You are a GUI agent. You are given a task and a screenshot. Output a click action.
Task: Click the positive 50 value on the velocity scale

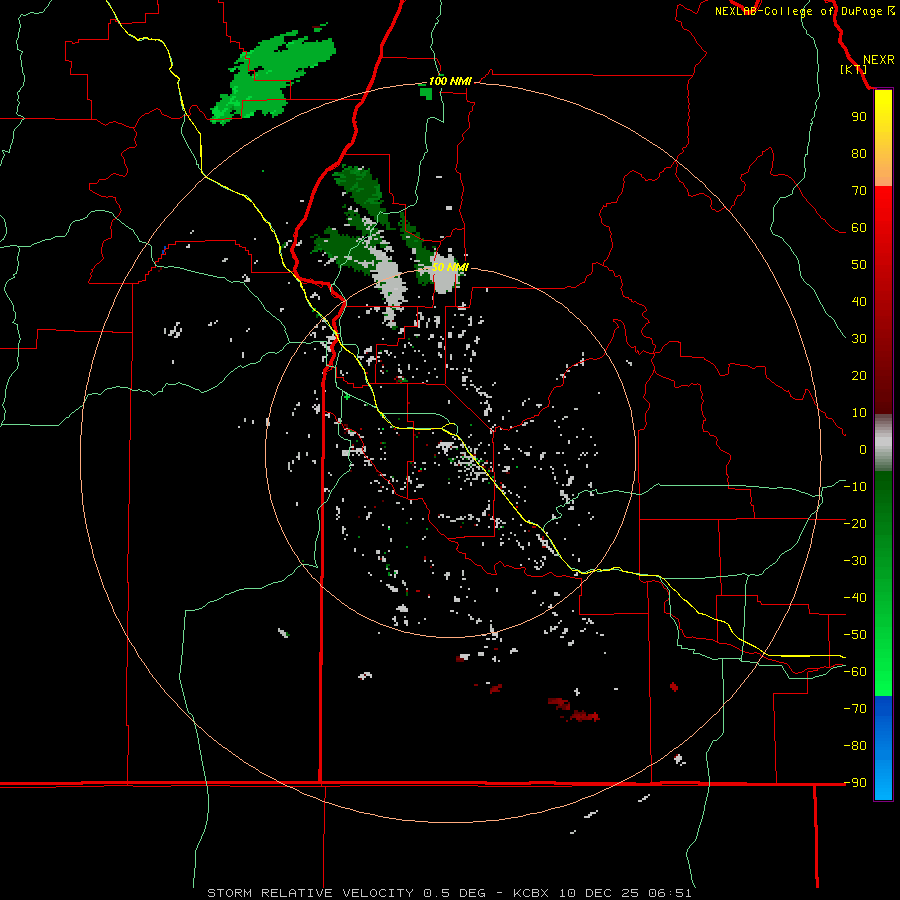(x=859, y=265)
